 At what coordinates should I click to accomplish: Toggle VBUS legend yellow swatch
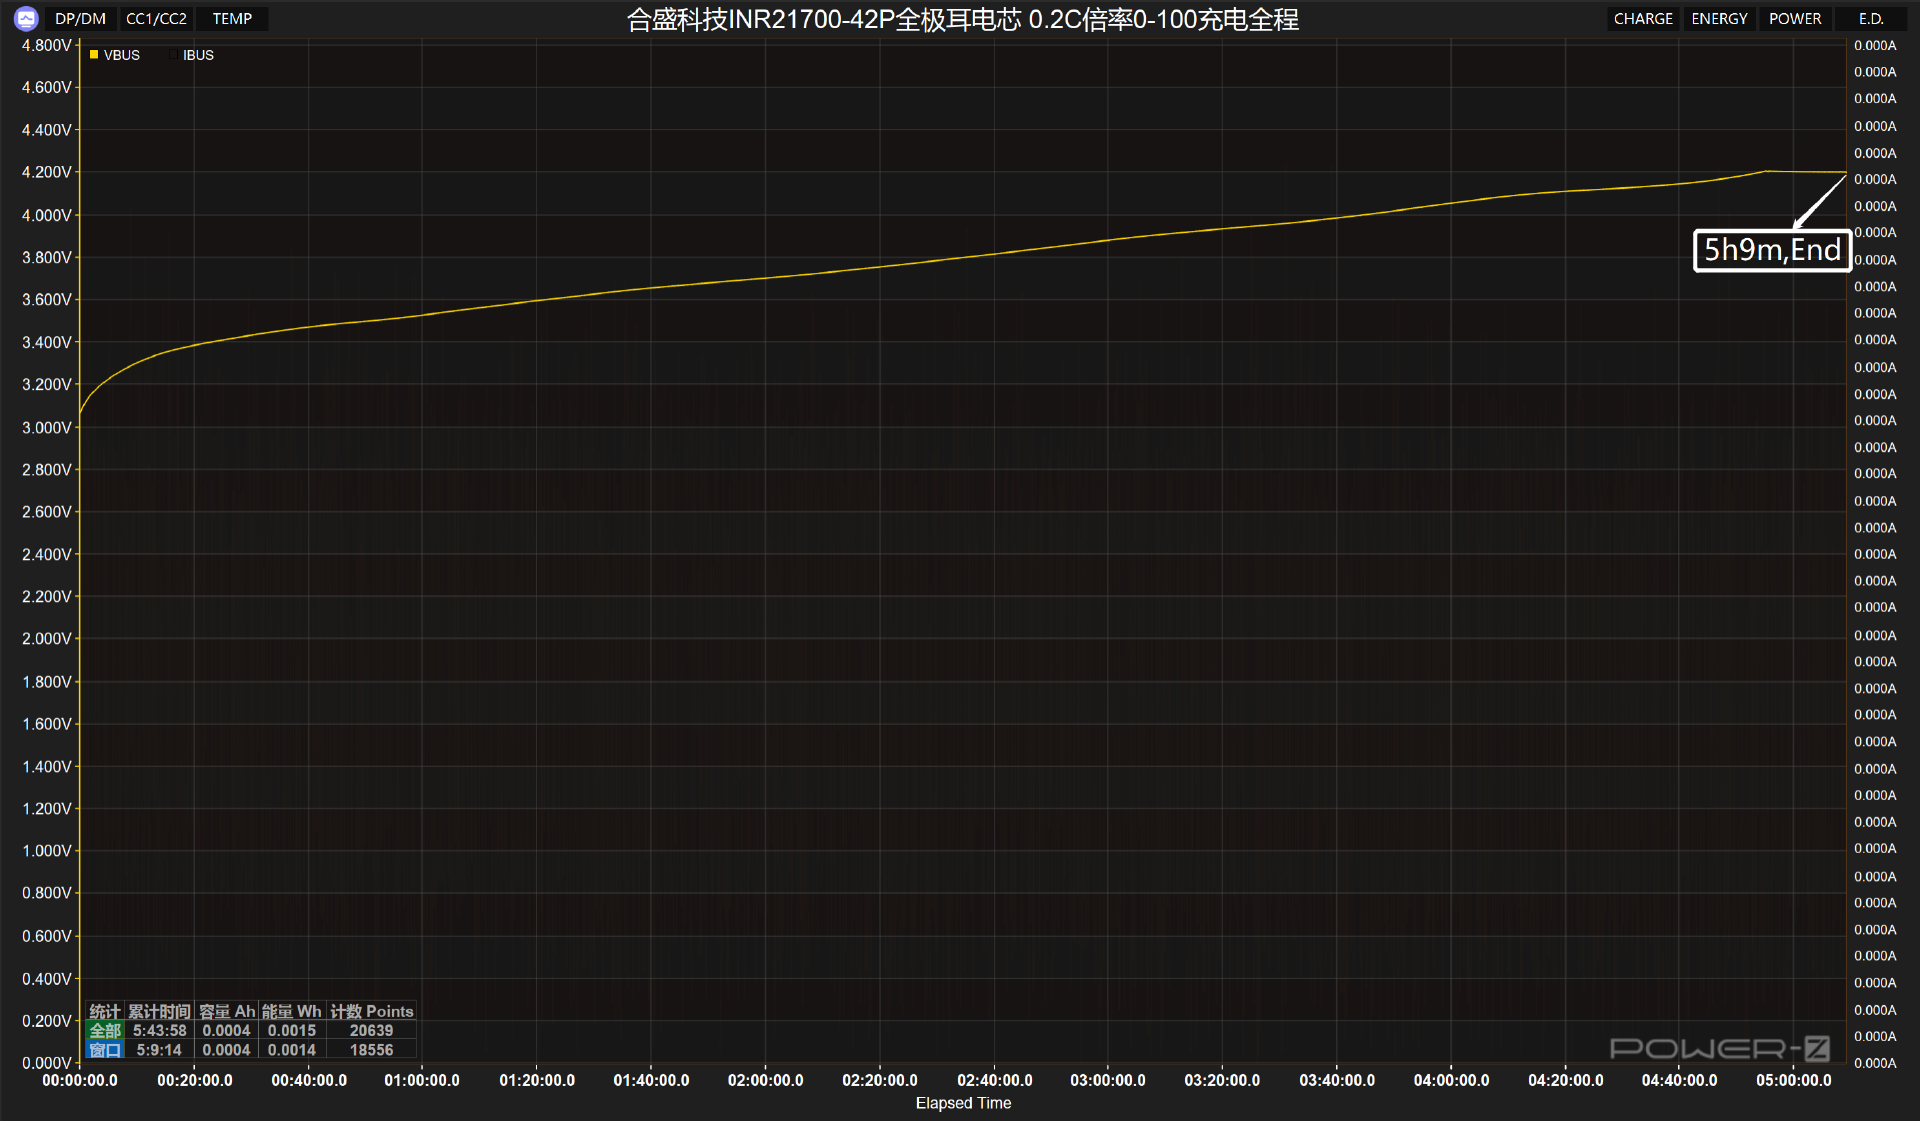[x=94, y=55]
